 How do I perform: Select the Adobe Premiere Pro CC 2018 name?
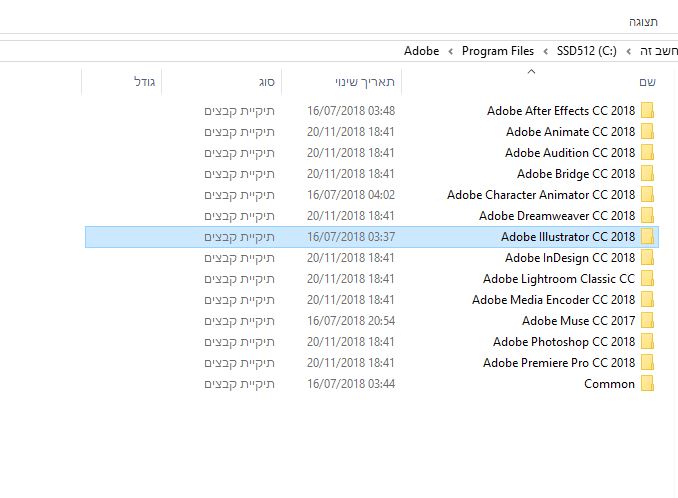(x=559, y=363)
